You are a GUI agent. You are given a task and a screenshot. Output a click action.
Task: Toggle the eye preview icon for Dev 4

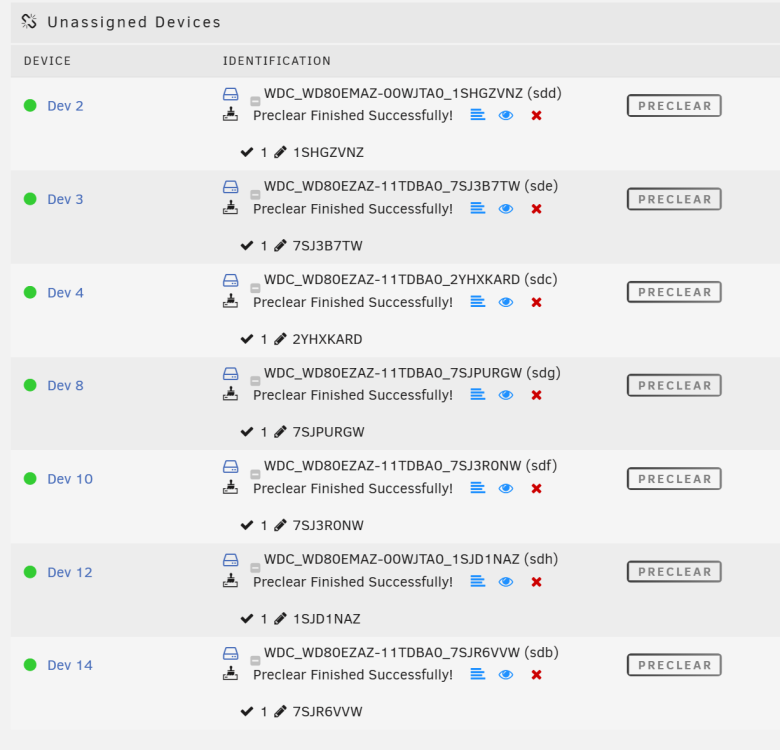click(x=506, y=302)
